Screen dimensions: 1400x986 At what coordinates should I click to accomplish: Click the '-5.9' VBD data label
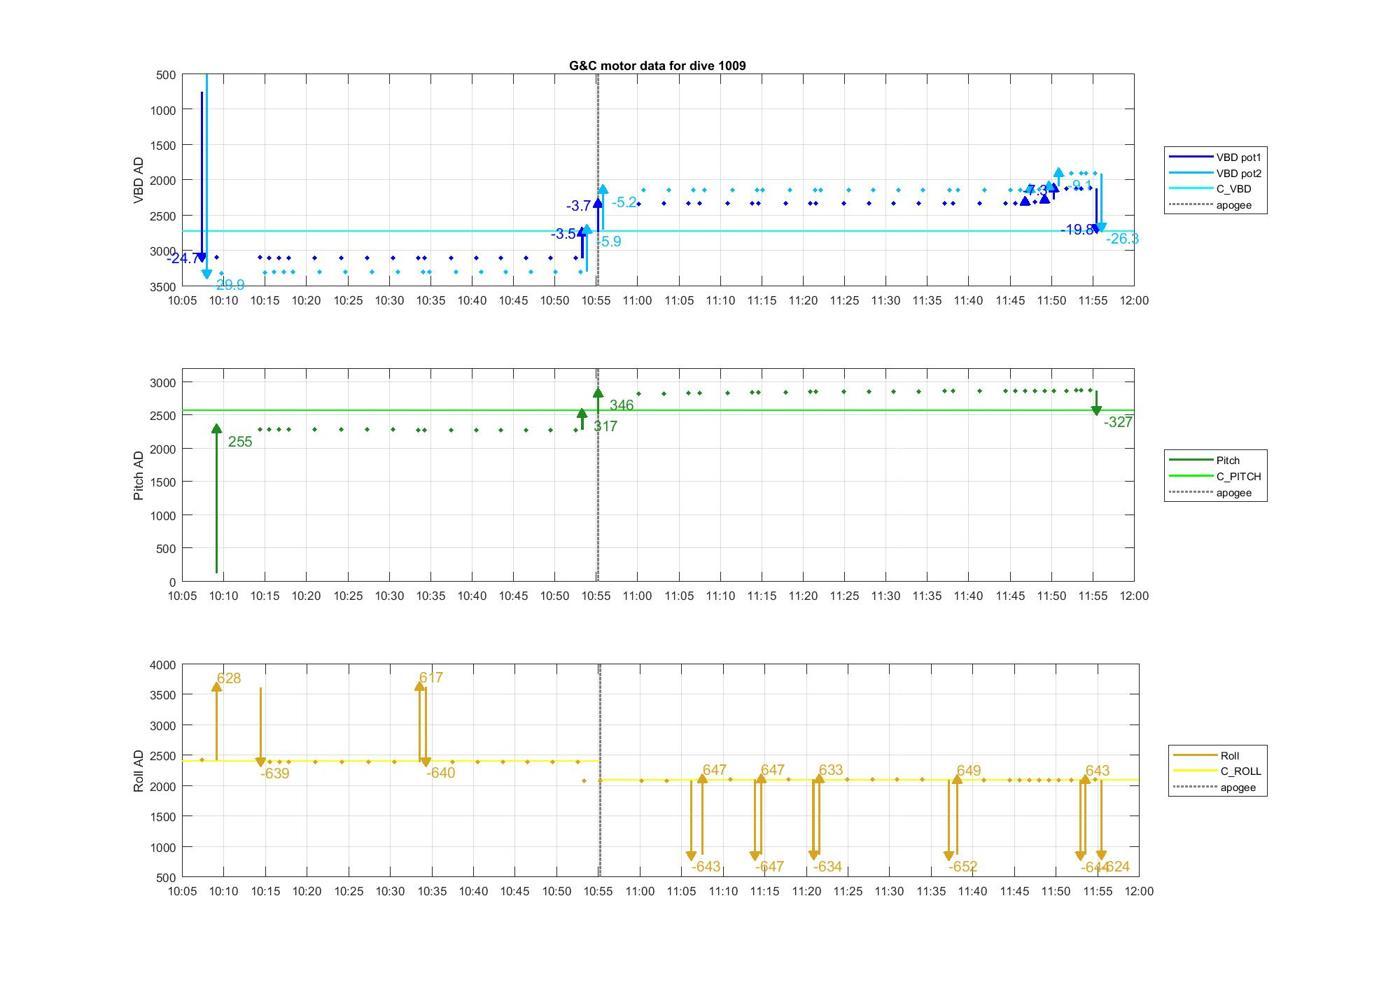pyautogui.click(x=609, y=241)
